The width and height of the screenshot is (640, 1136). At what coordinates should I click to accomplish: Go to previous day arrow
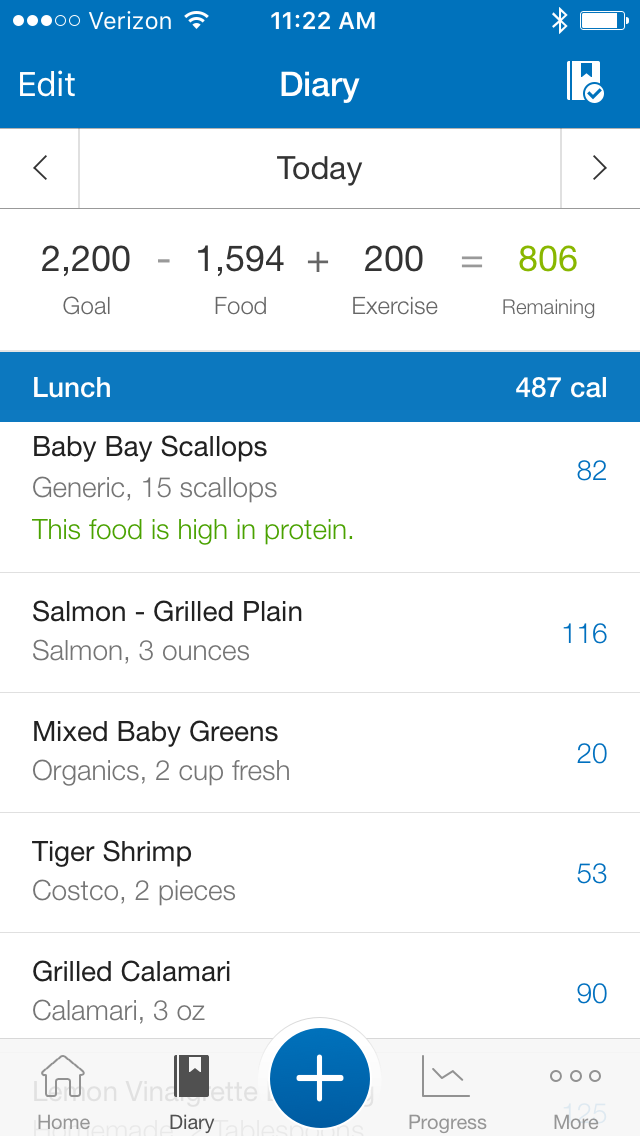tap(40, 168)
